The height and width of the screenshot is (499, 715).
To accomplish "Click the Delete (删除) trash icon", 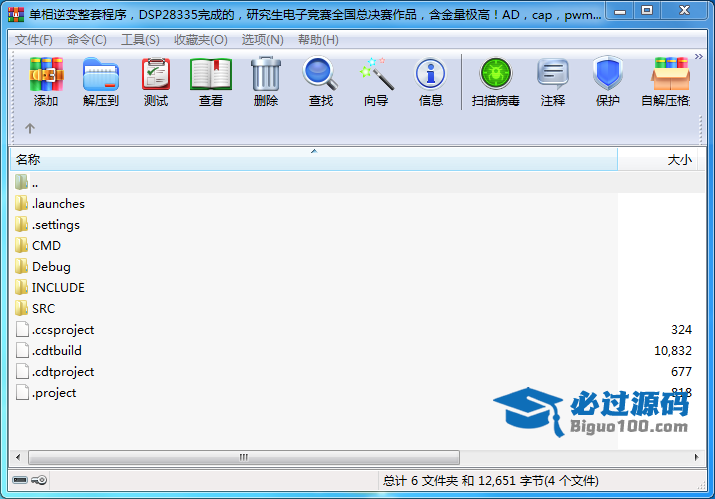I will (x=266, y=82).
